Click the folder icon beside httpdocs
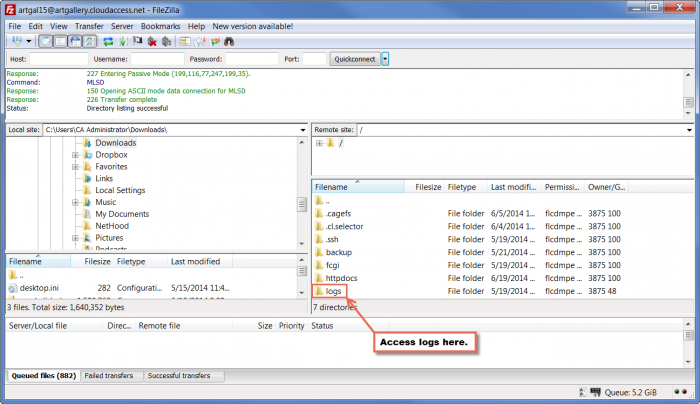 tap(319, 278)
